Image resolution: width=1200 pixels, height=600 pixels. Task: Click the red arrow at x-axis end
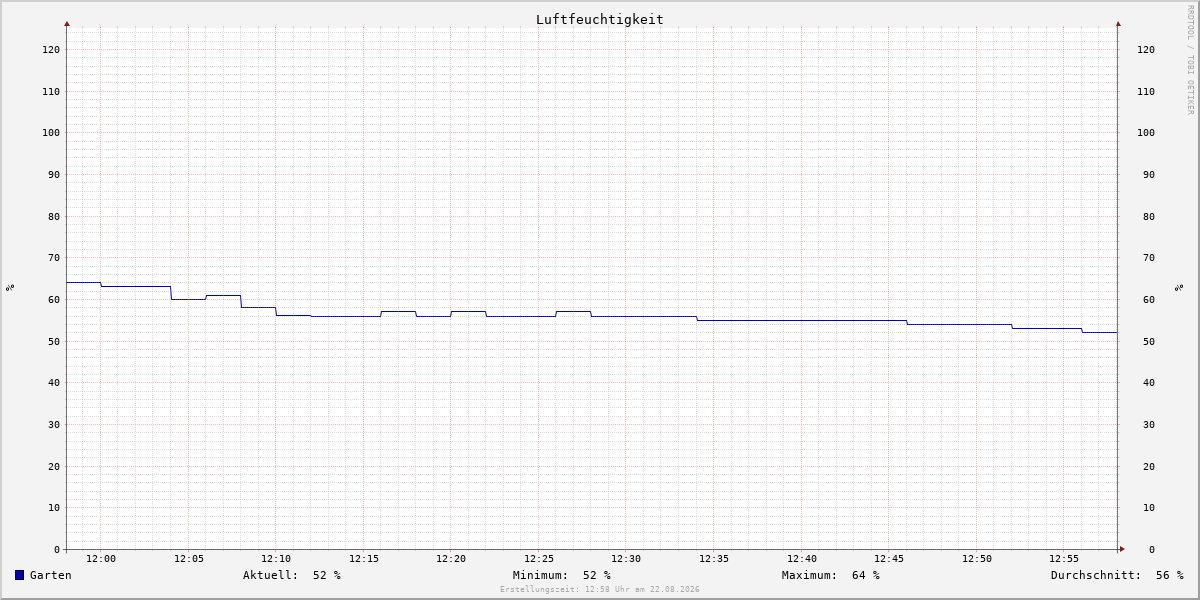tap(1122, 549)
